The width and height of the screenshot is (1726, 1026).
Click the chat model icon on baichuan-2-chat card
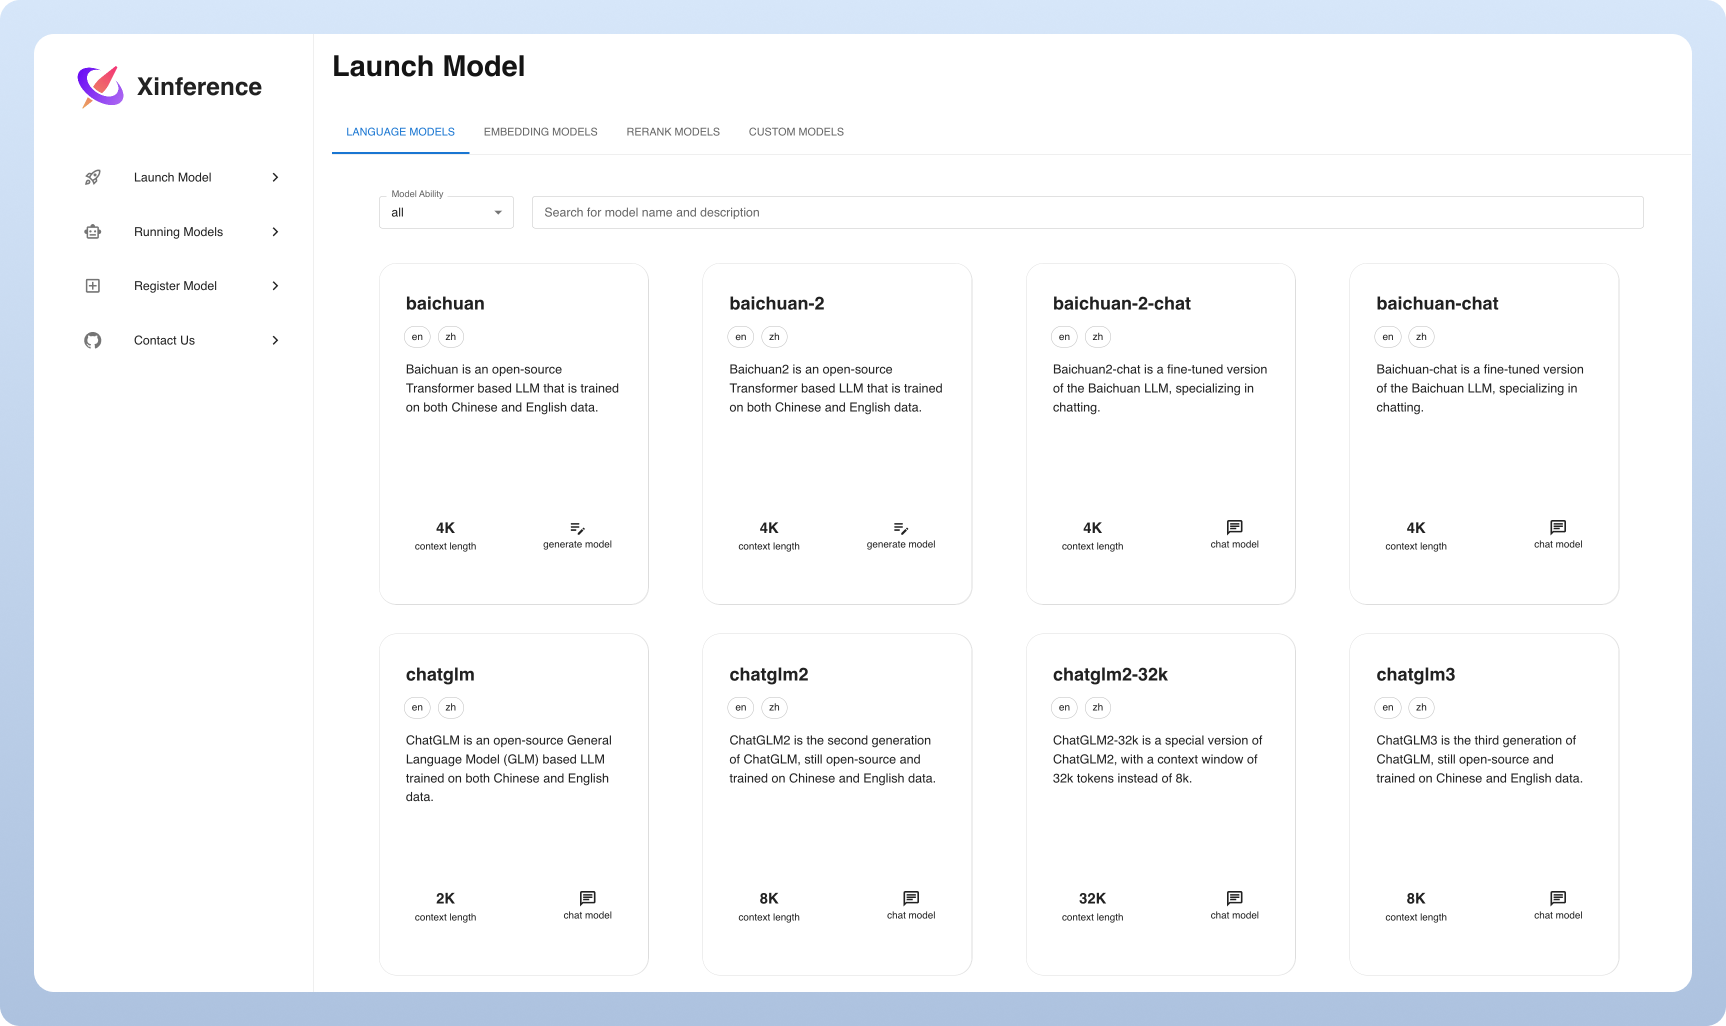click(x=1234, y=527)
